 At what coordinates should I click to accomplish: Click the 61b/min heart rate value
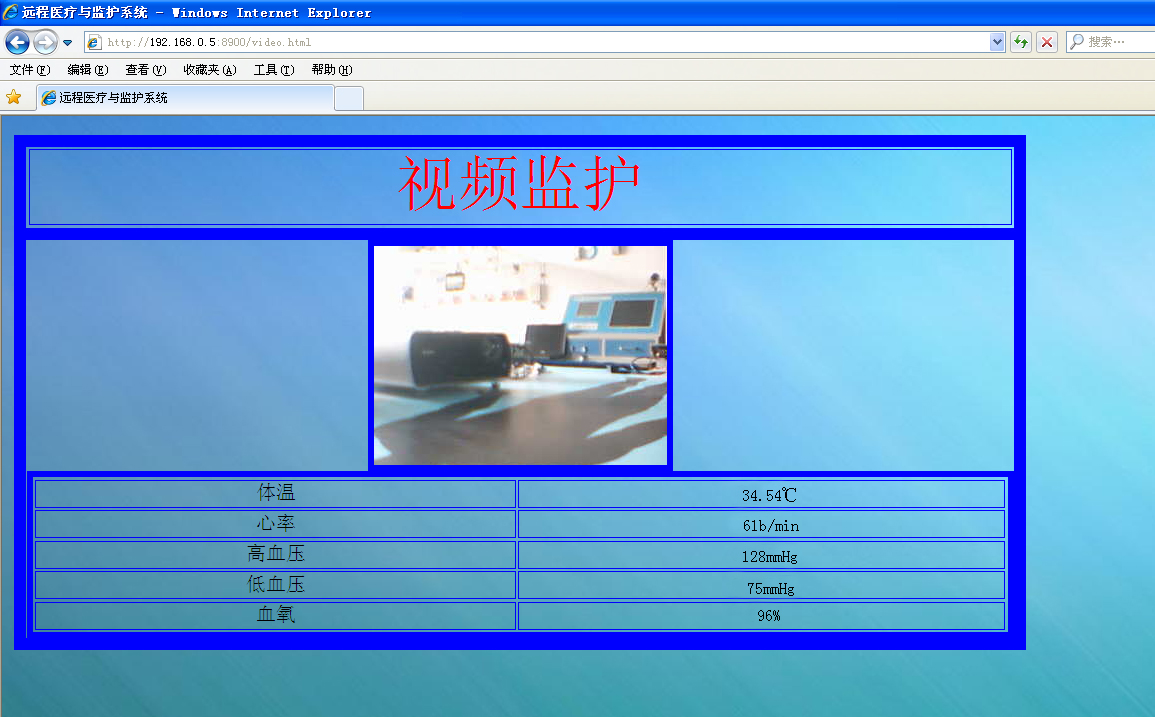[x=770, y=526]
